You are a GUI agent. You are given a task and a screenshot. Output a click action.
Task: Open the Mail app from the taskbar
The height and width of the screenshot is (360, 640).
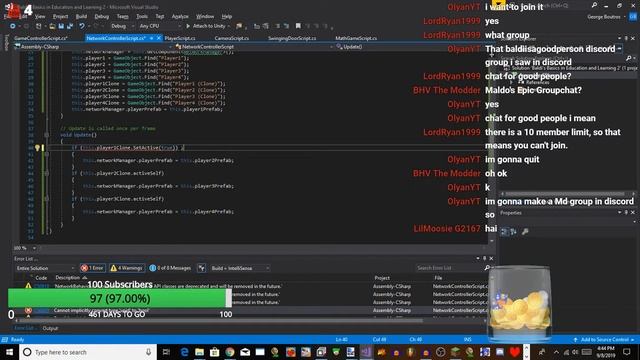tap(245, 352)
